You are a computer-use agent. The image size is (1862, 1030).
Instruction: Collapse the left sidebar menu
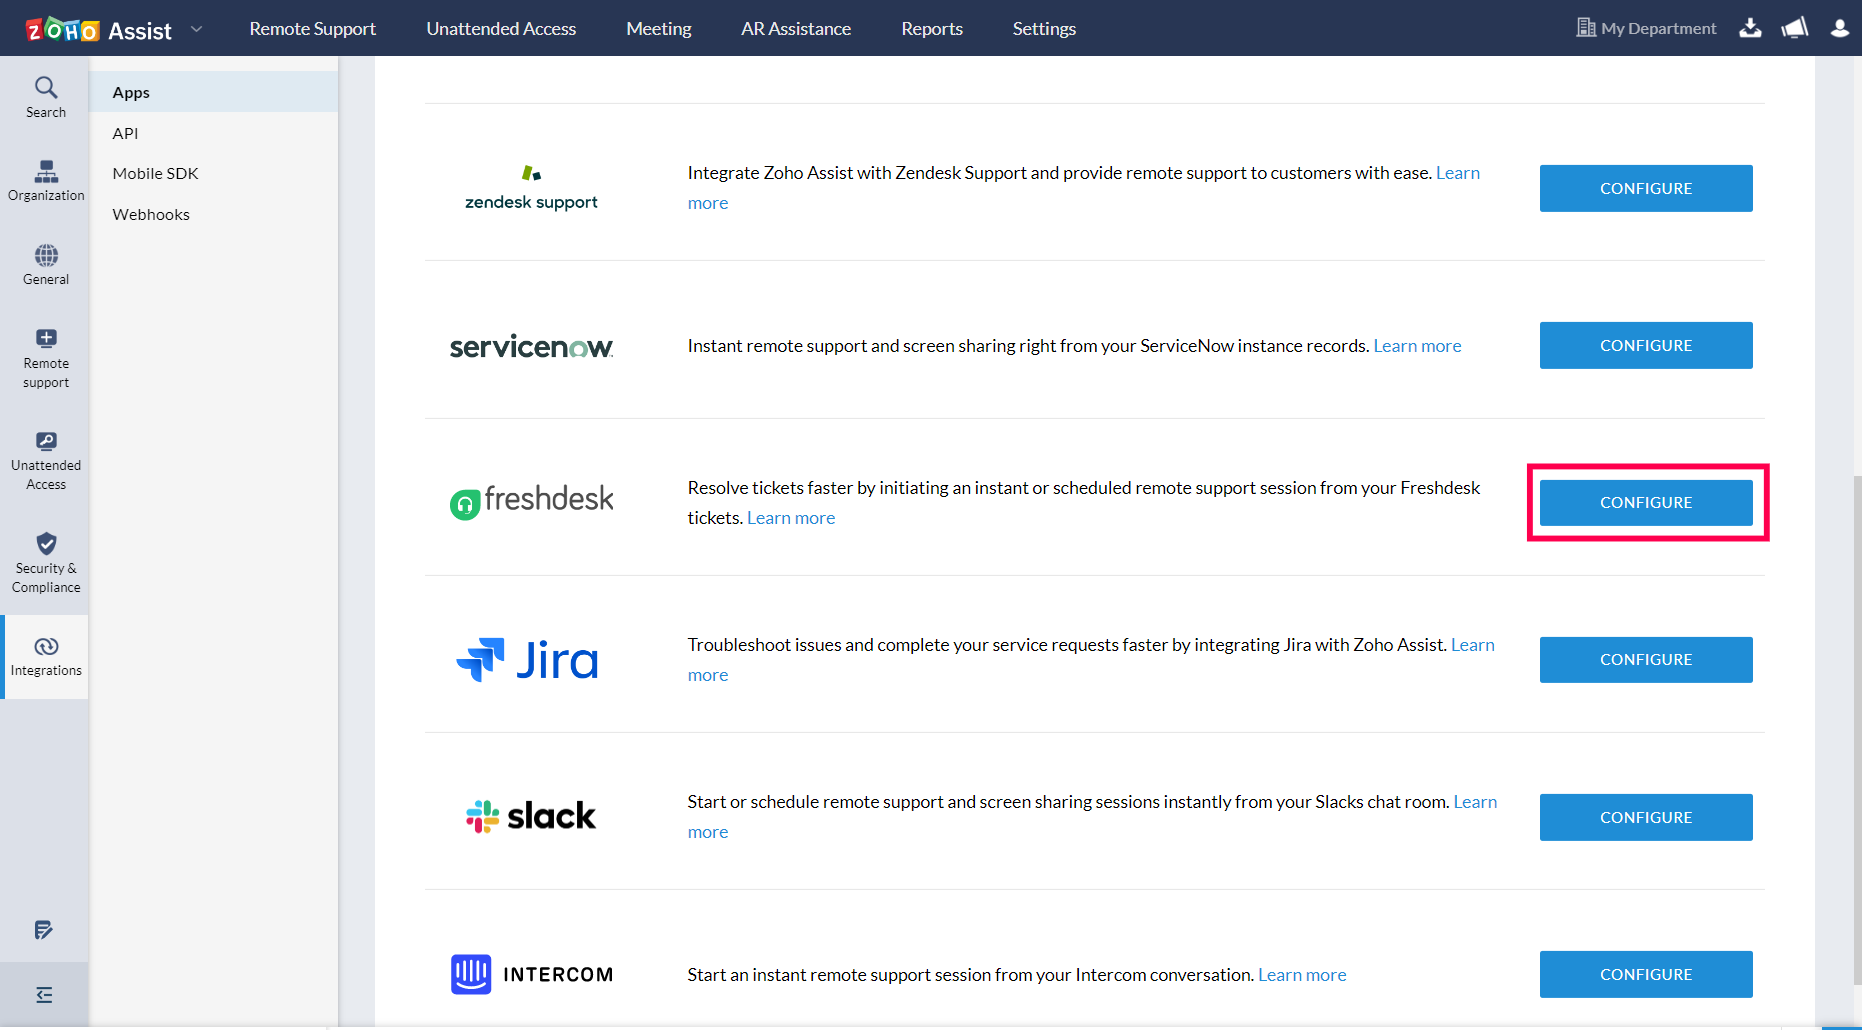[x=44, y=994]
